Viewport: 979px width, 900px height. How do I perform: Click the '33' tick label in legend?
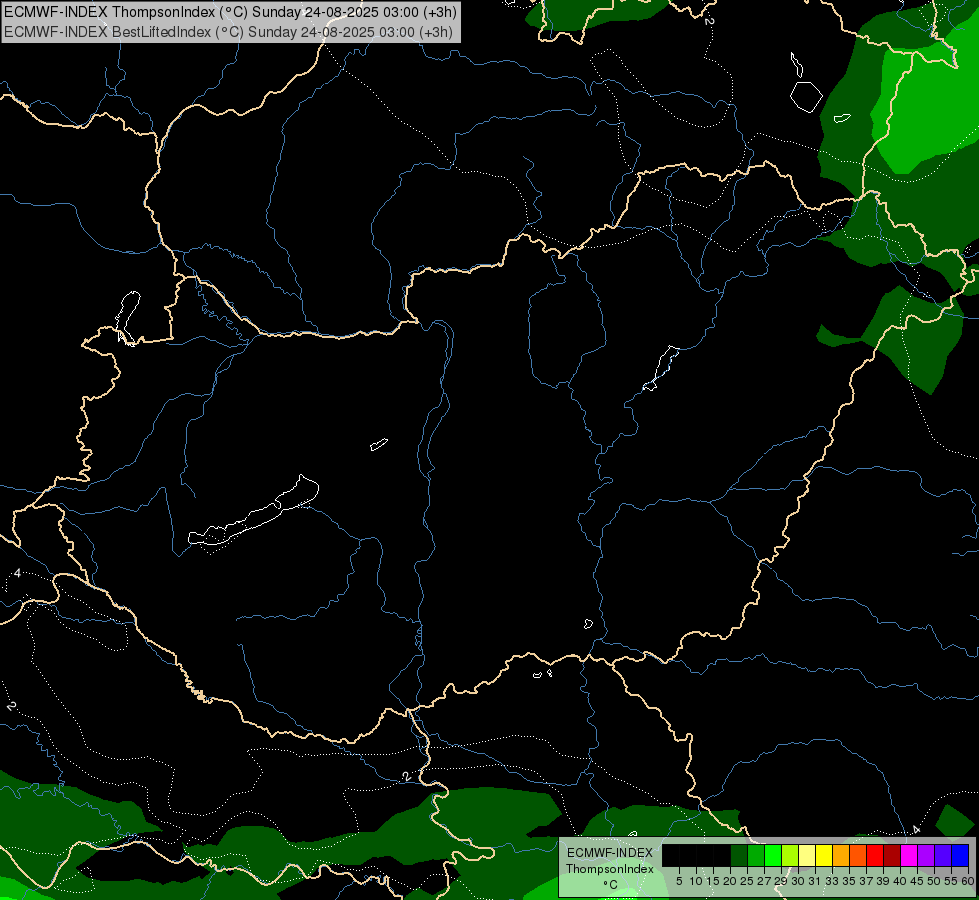tap(832, 881)
